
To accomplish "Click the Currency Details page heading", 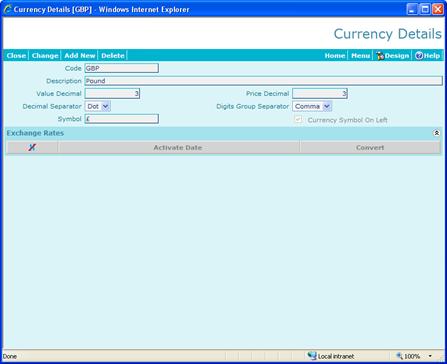I will 387,34.
